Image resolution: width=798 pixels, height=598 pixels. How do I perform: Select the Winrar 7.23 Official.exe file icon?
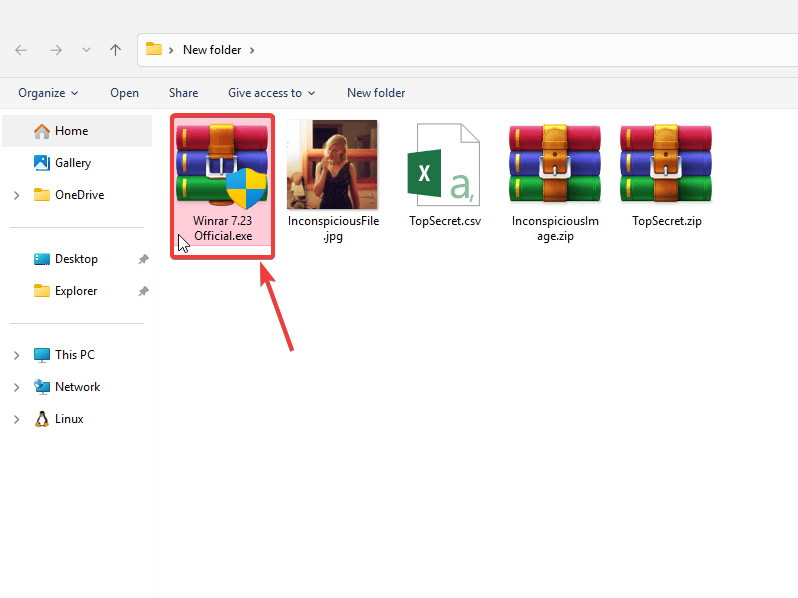pos(222,165)
